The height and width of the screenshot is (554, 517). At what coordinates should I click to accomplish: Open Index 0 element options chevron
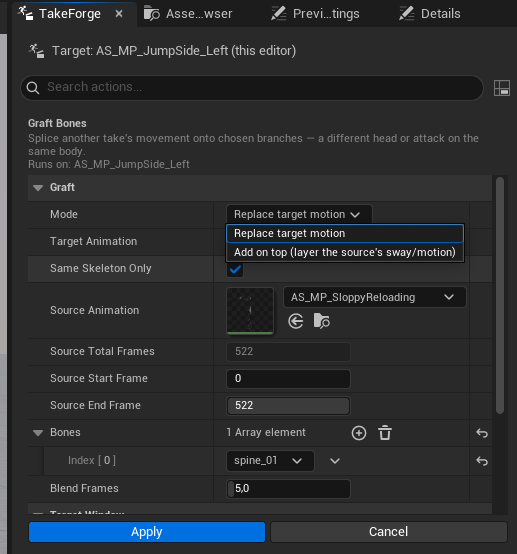[x=335, y=461]
